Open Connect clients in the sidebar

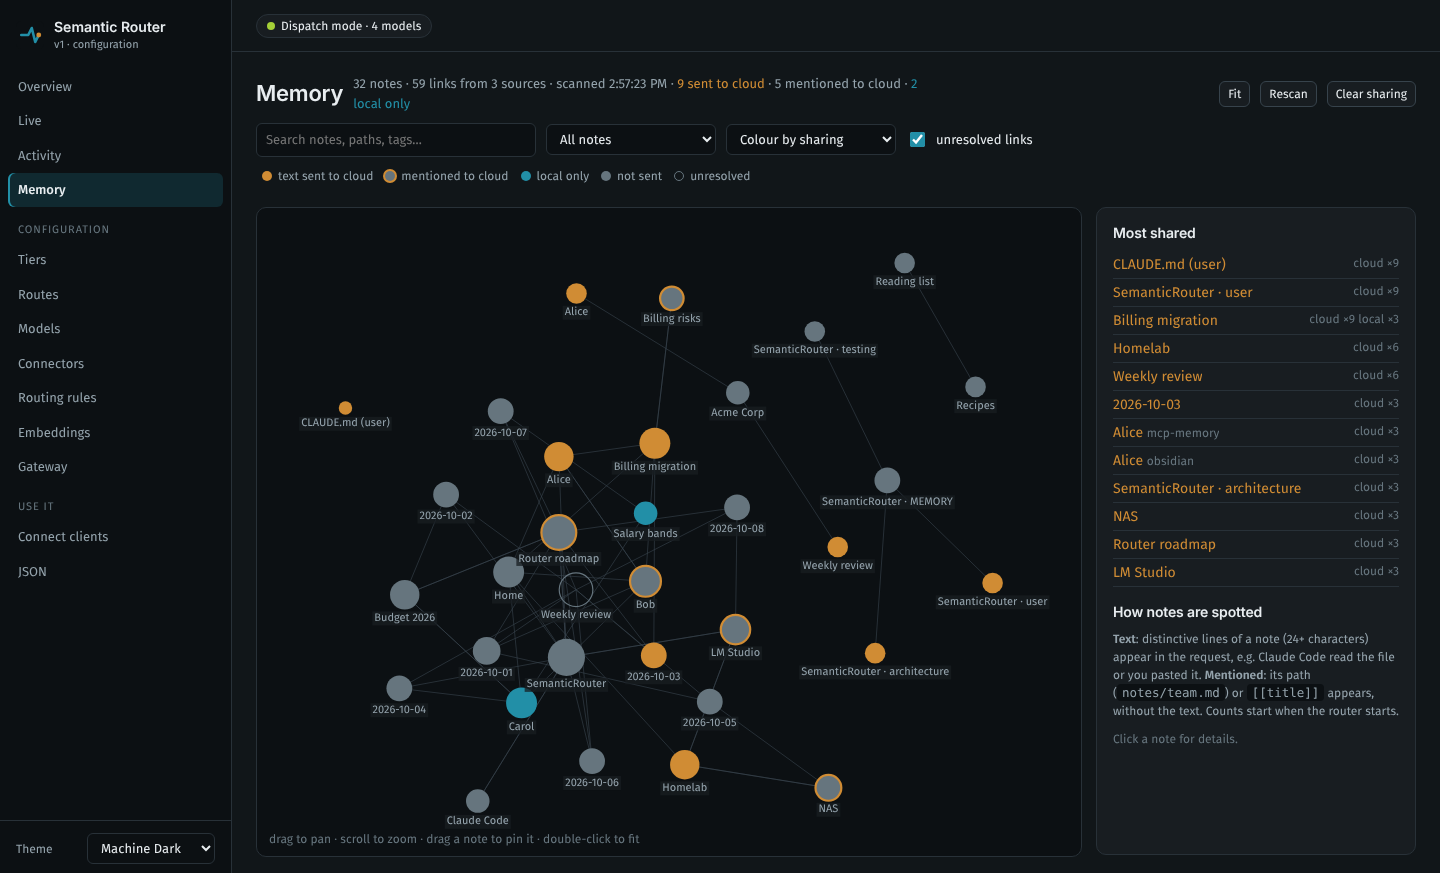pyautogui.click(x=115, y=537)
